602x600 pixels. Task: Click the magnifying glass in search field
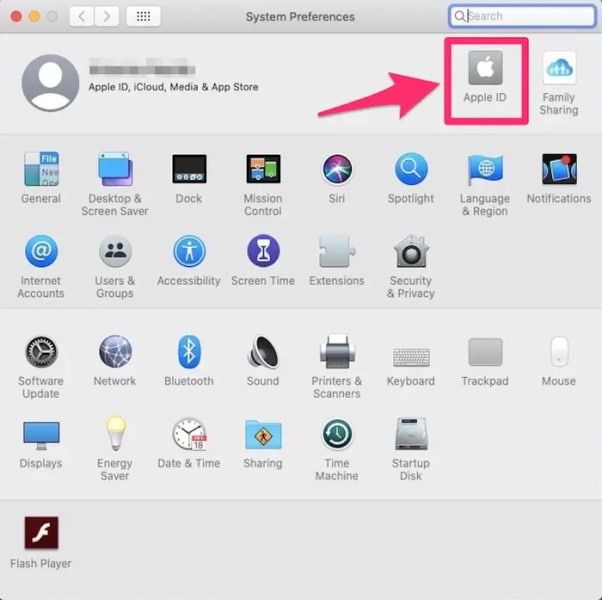pos(459,16)
